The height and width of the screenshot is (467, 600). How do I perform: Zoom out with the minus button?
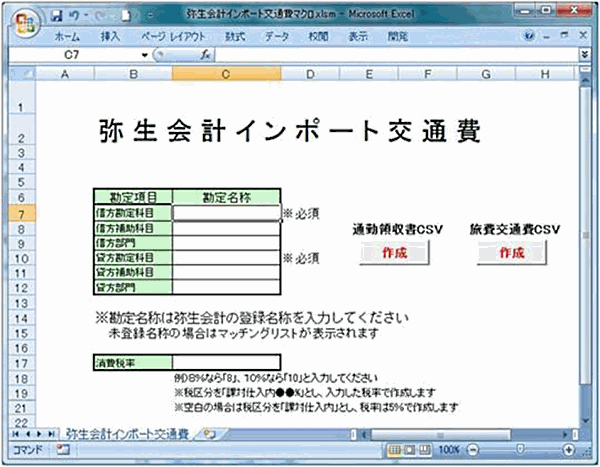(x=474, y=450)
